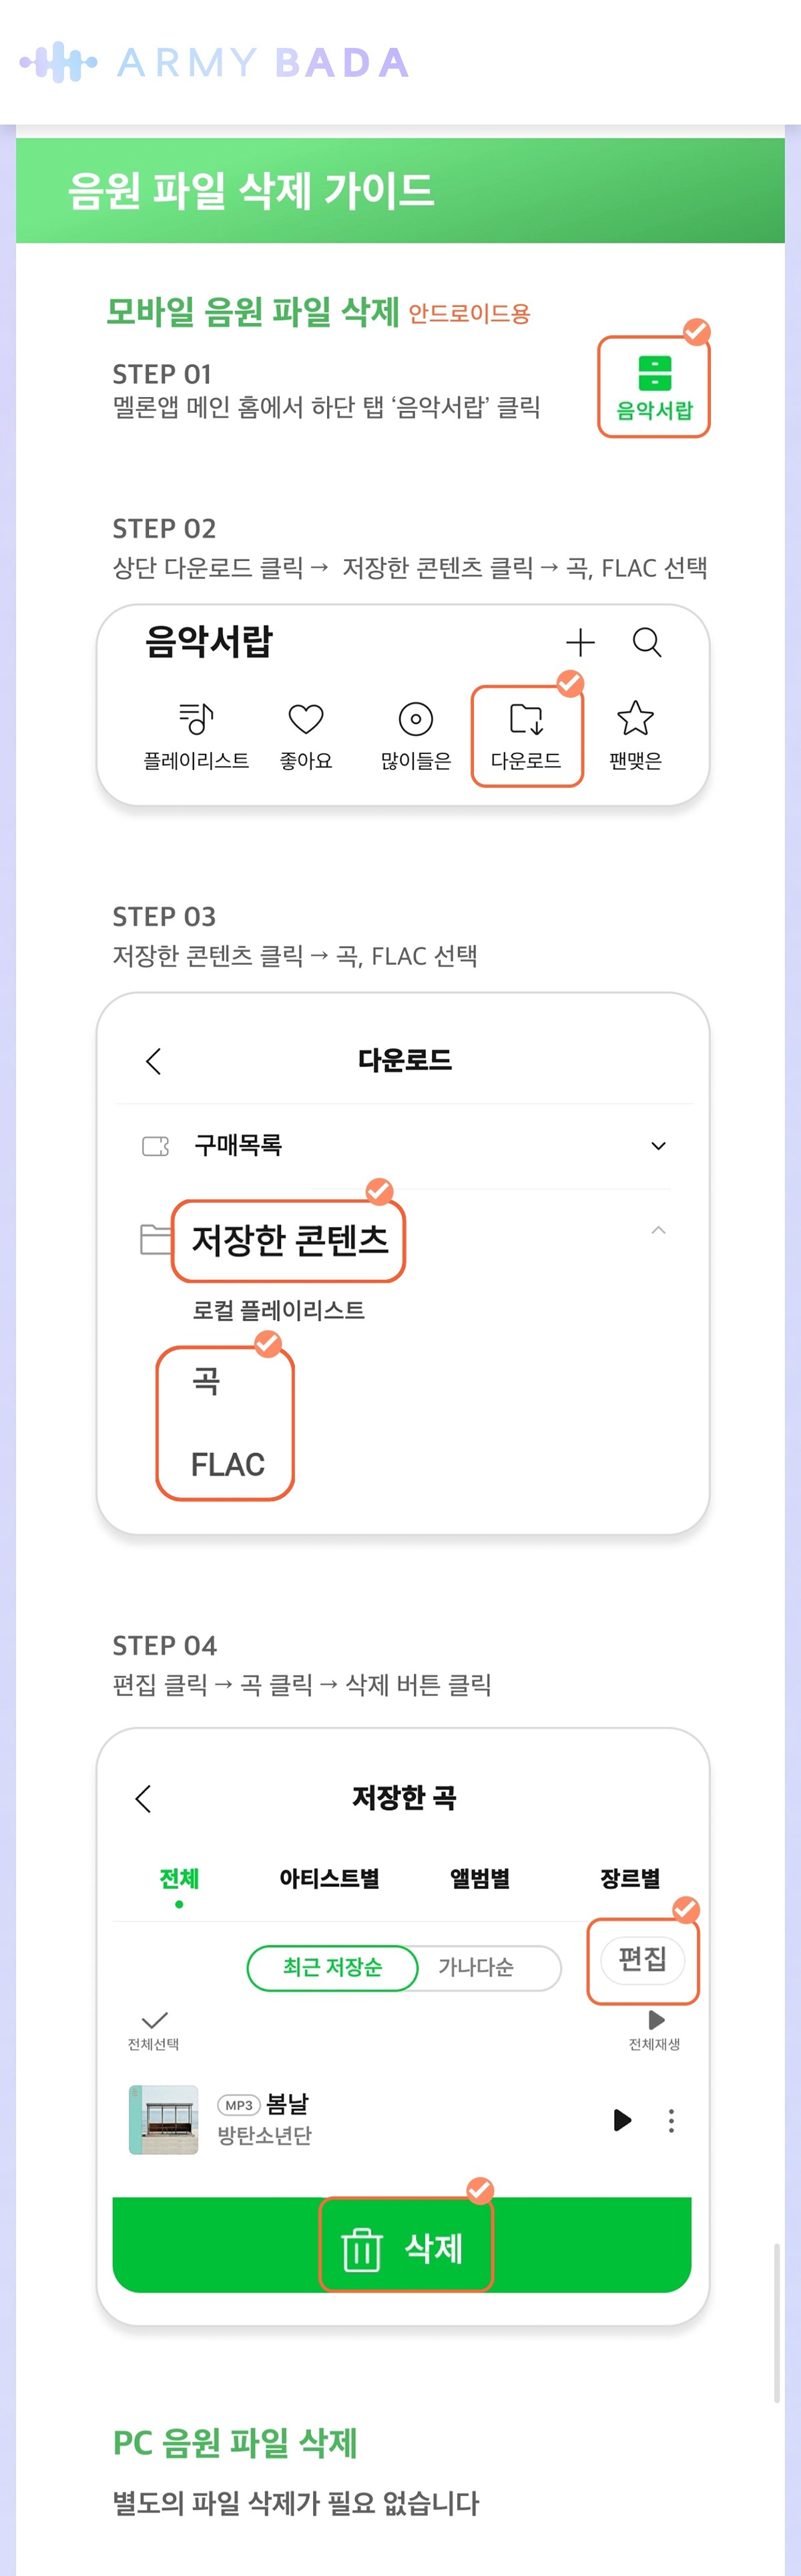
Task: Tap the 좋아요 heart icon
Action: (x=306, y=718)
